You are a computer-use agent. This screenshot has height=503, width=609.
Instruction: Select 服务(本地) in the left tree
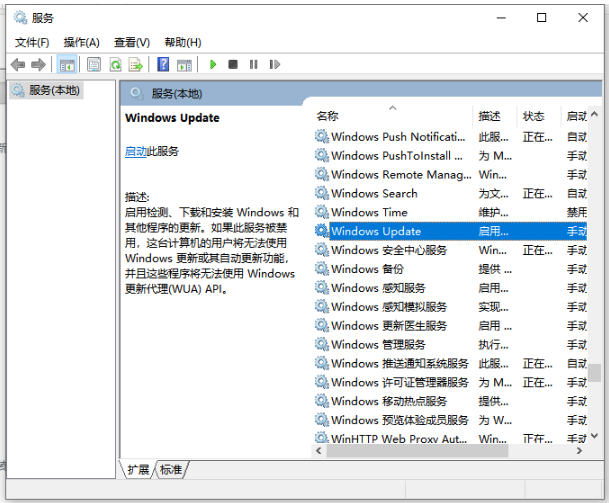[55, 90]
